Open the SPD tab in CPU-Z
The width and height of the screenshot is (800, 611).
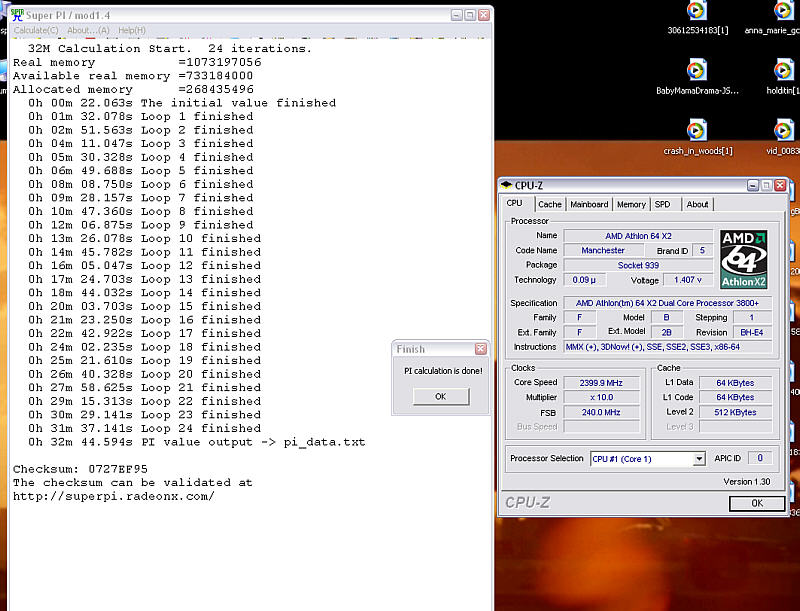pos(663,204)
